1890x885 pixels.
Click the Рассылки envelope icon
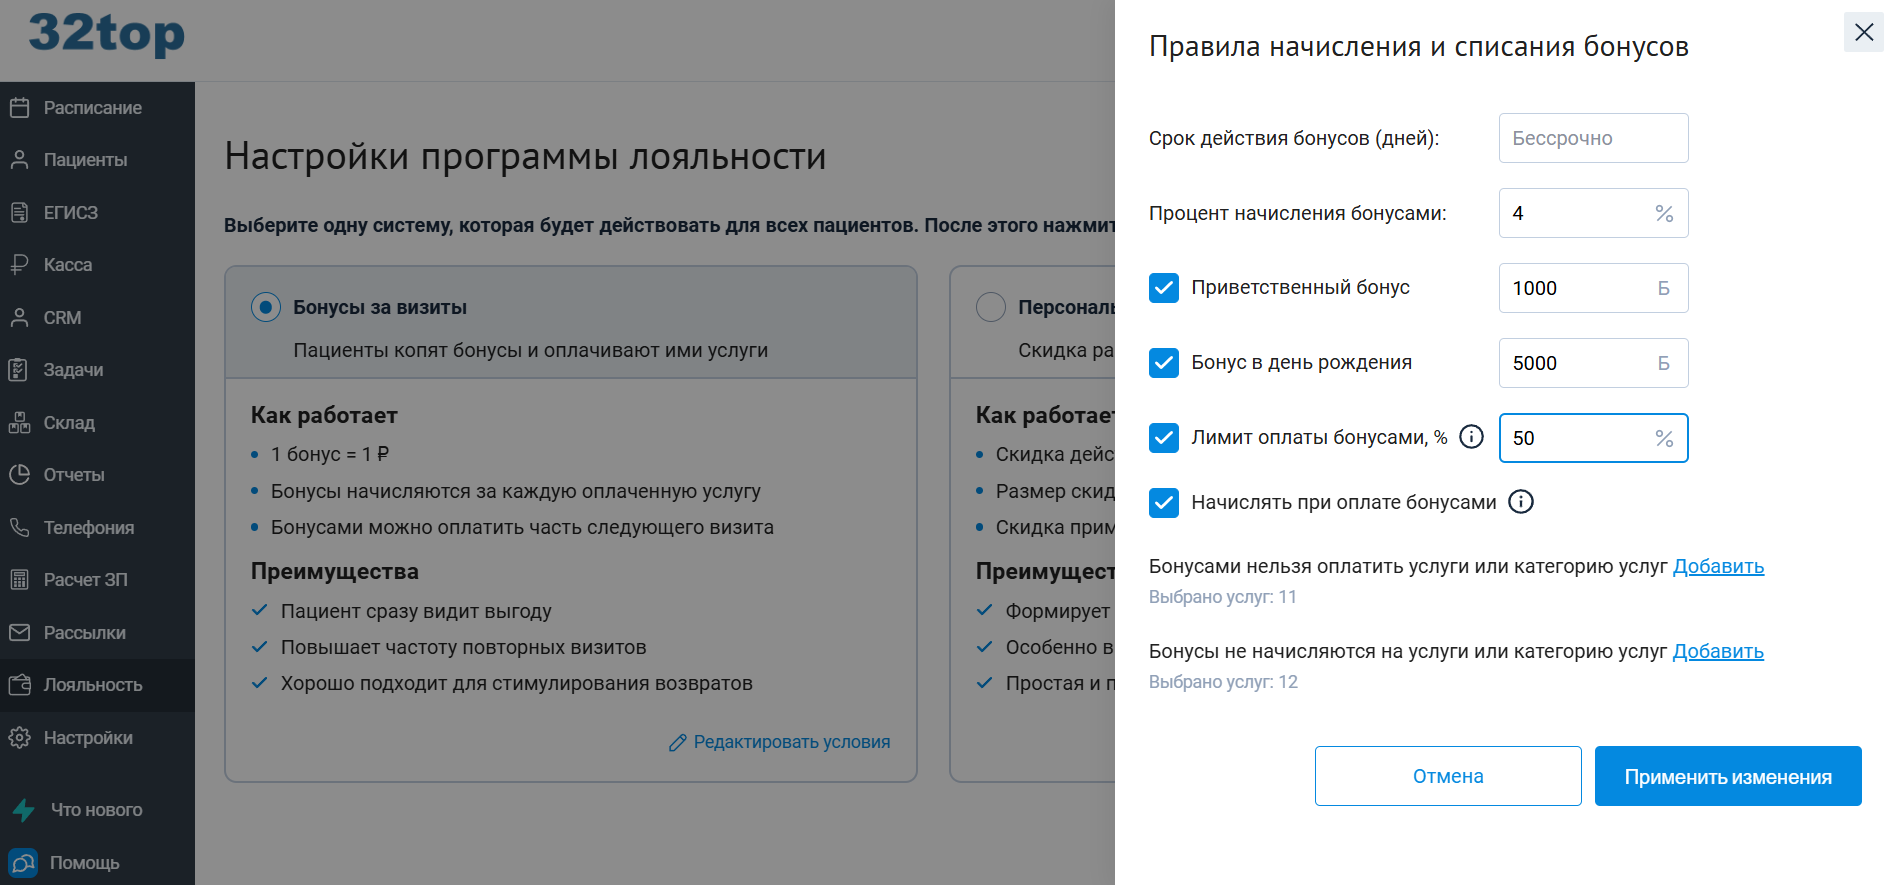pos(20,632)
